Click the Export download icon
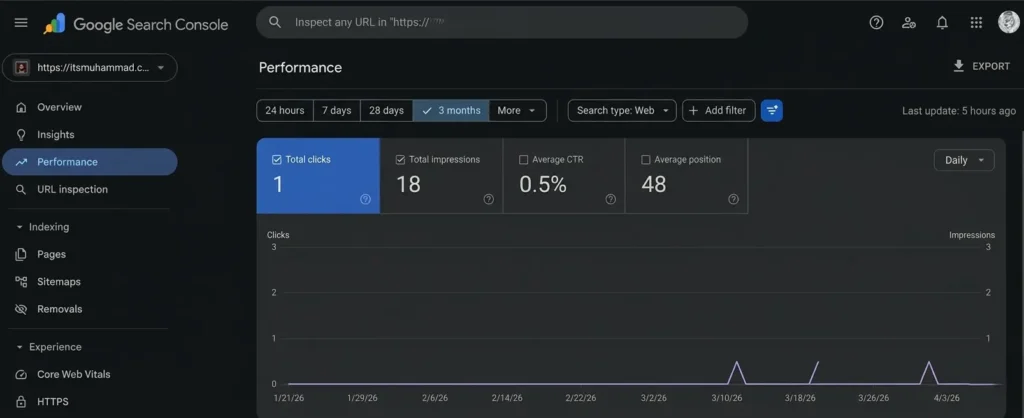Image resolution: width=1024 pixels, height=418 pixels. point(959,66)
